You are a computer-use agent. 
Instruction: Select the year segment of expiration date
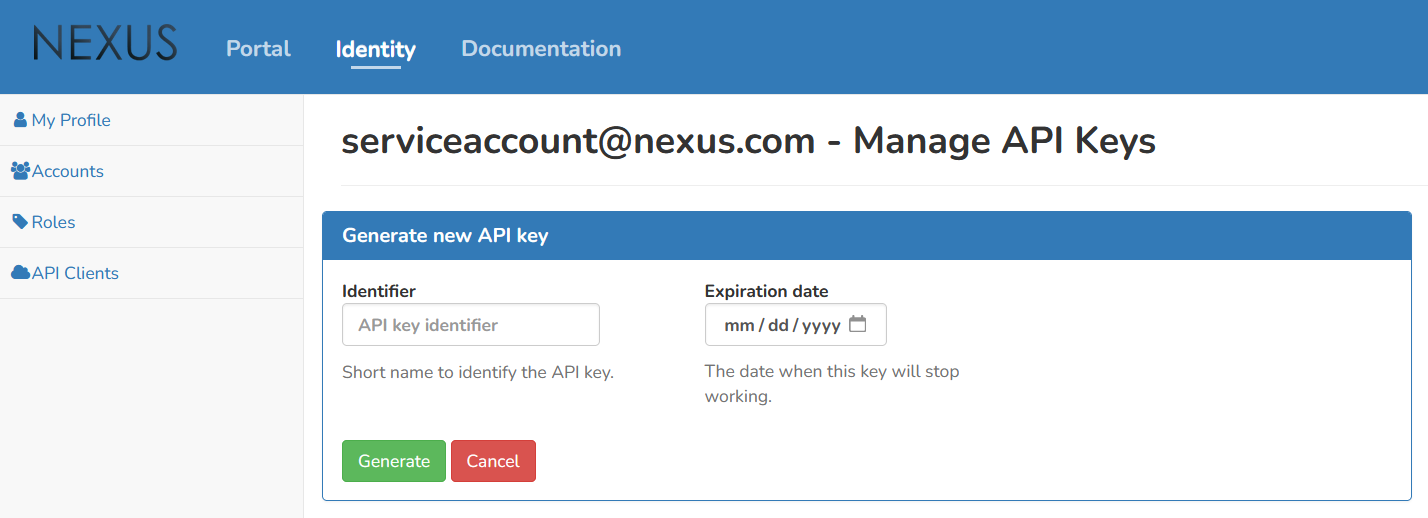coord(821,325)
